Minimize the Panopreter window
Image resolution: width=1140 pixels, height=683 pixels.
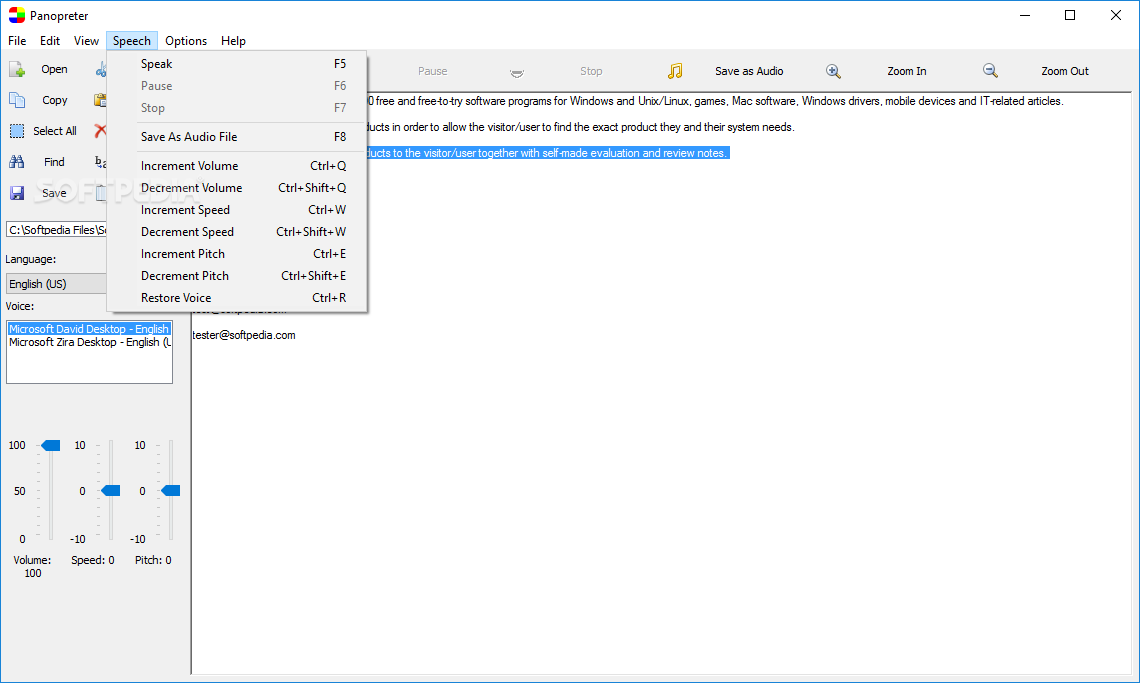click(1025, 15)
